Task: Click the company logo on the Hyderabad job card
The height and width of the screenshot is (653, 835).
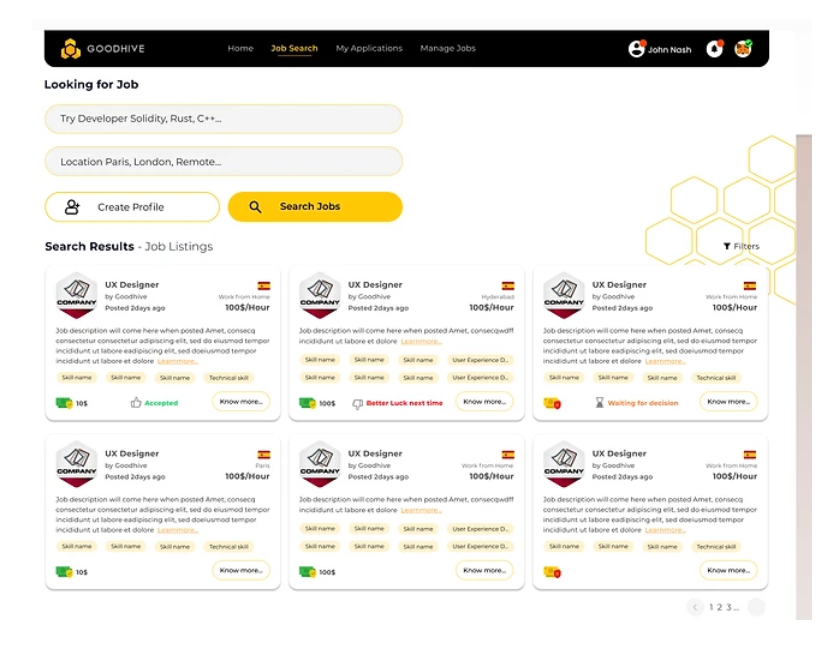Action: click(x=320, y=296)
